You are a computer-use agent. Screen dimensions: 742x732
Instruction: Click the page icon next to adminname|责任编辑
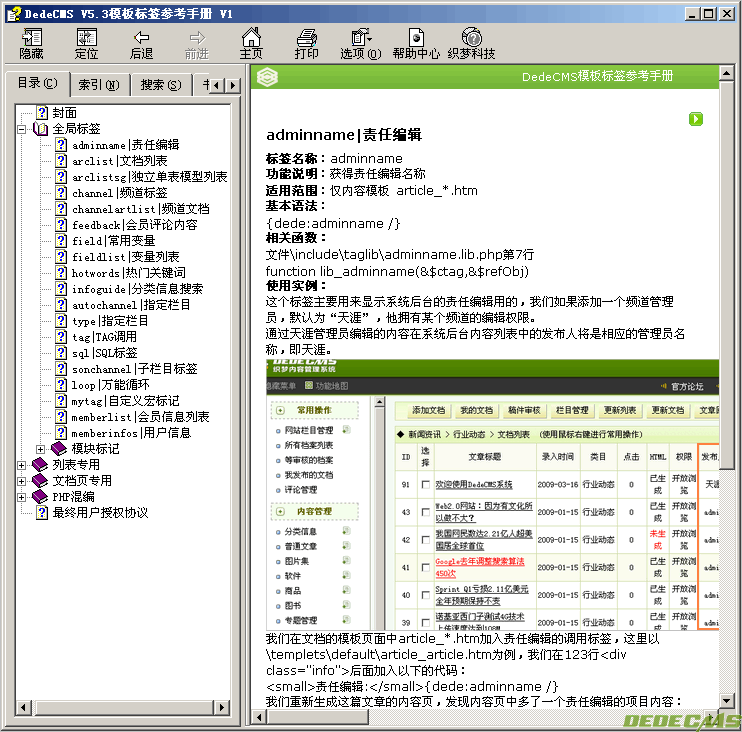click(61, 145)
